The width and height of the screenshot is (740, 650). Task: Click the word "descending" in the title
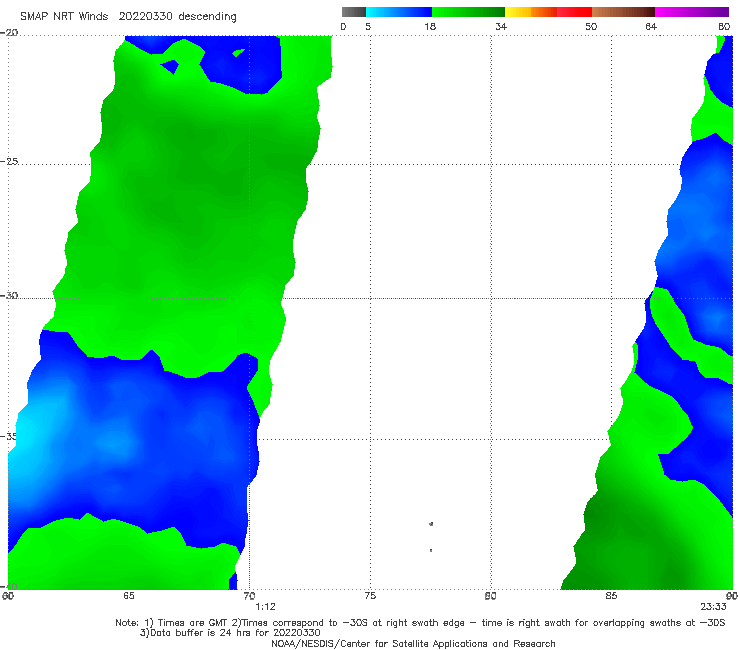coord(207,17)
